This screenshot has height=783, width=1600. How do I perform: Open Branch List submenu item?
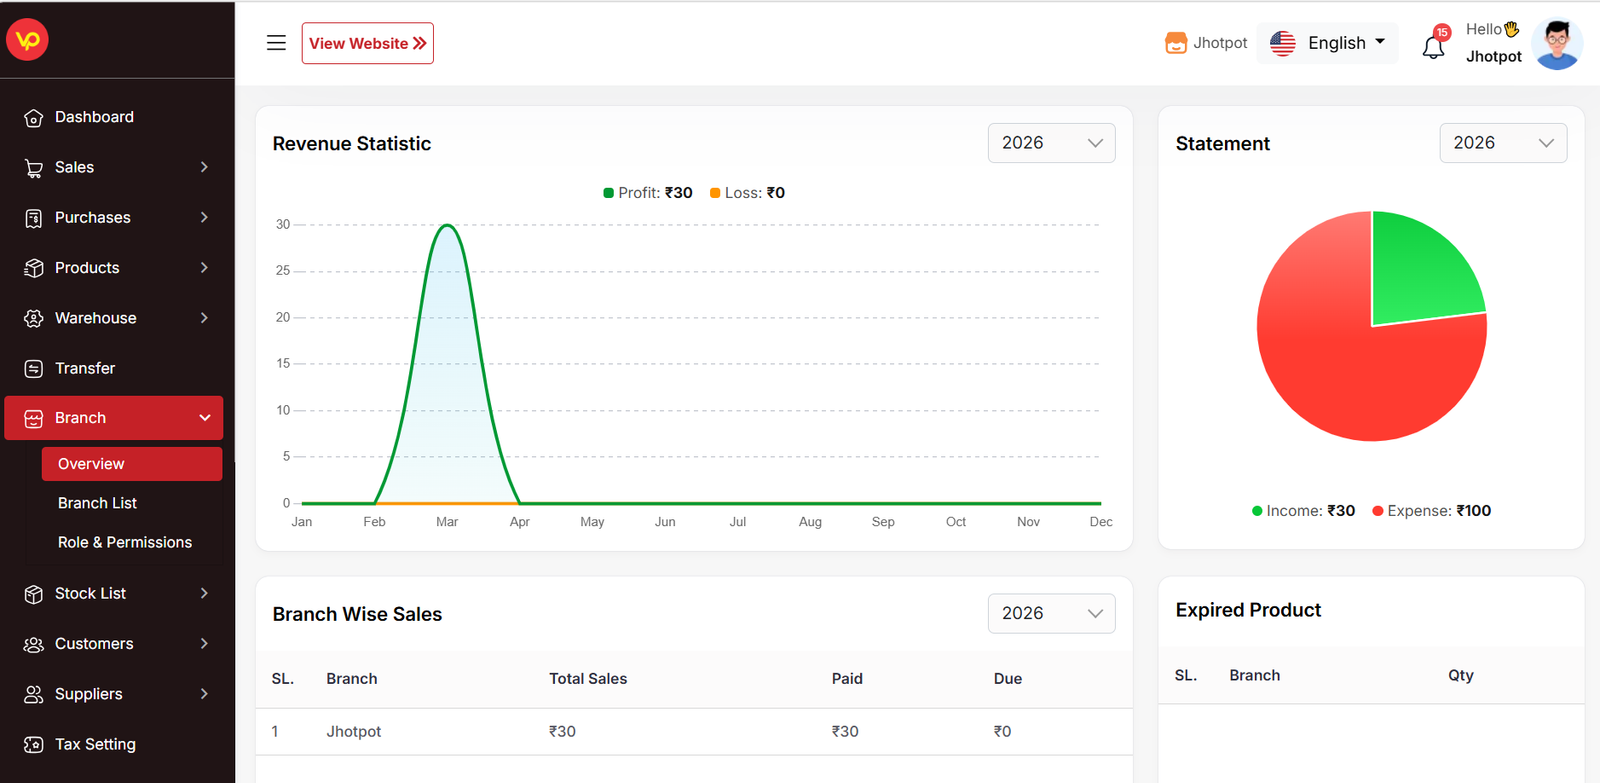point(97,503)
